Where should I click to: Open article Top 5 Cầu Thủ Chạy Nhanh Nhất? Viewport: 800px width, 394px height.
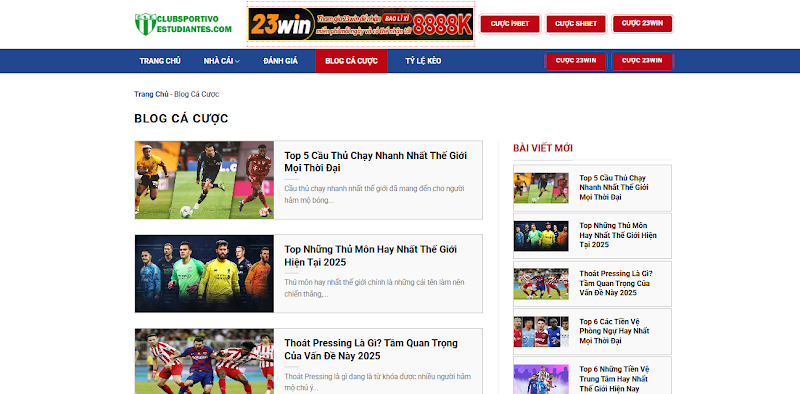376,161
